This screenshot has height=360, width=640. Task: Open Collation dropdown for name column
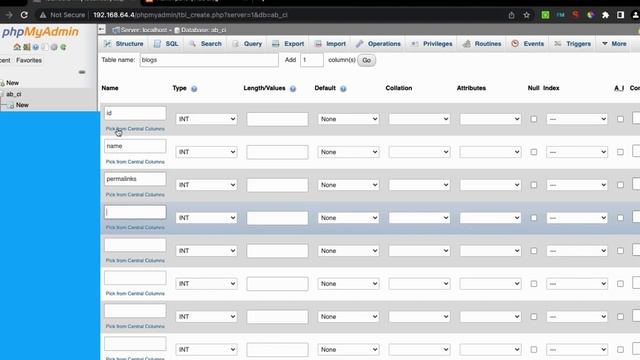419,152
